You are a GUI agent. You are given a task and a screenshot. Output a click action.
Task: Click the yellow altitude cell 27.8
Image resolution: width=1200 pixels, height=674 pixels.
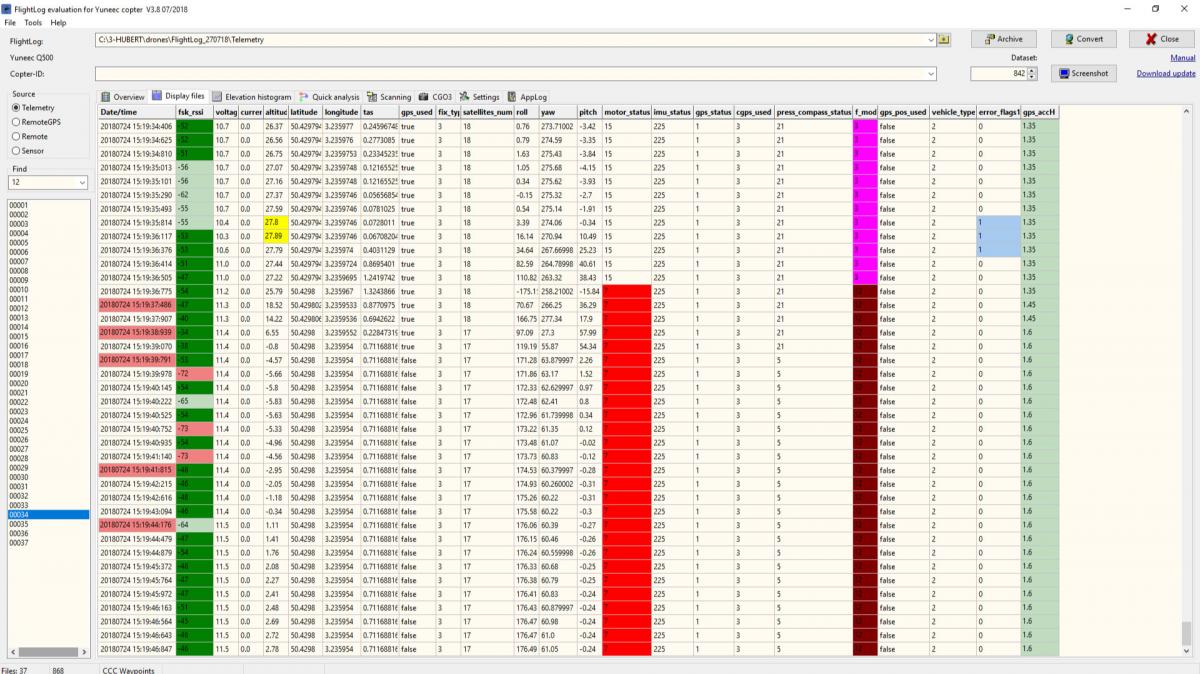tap(275, 221)
